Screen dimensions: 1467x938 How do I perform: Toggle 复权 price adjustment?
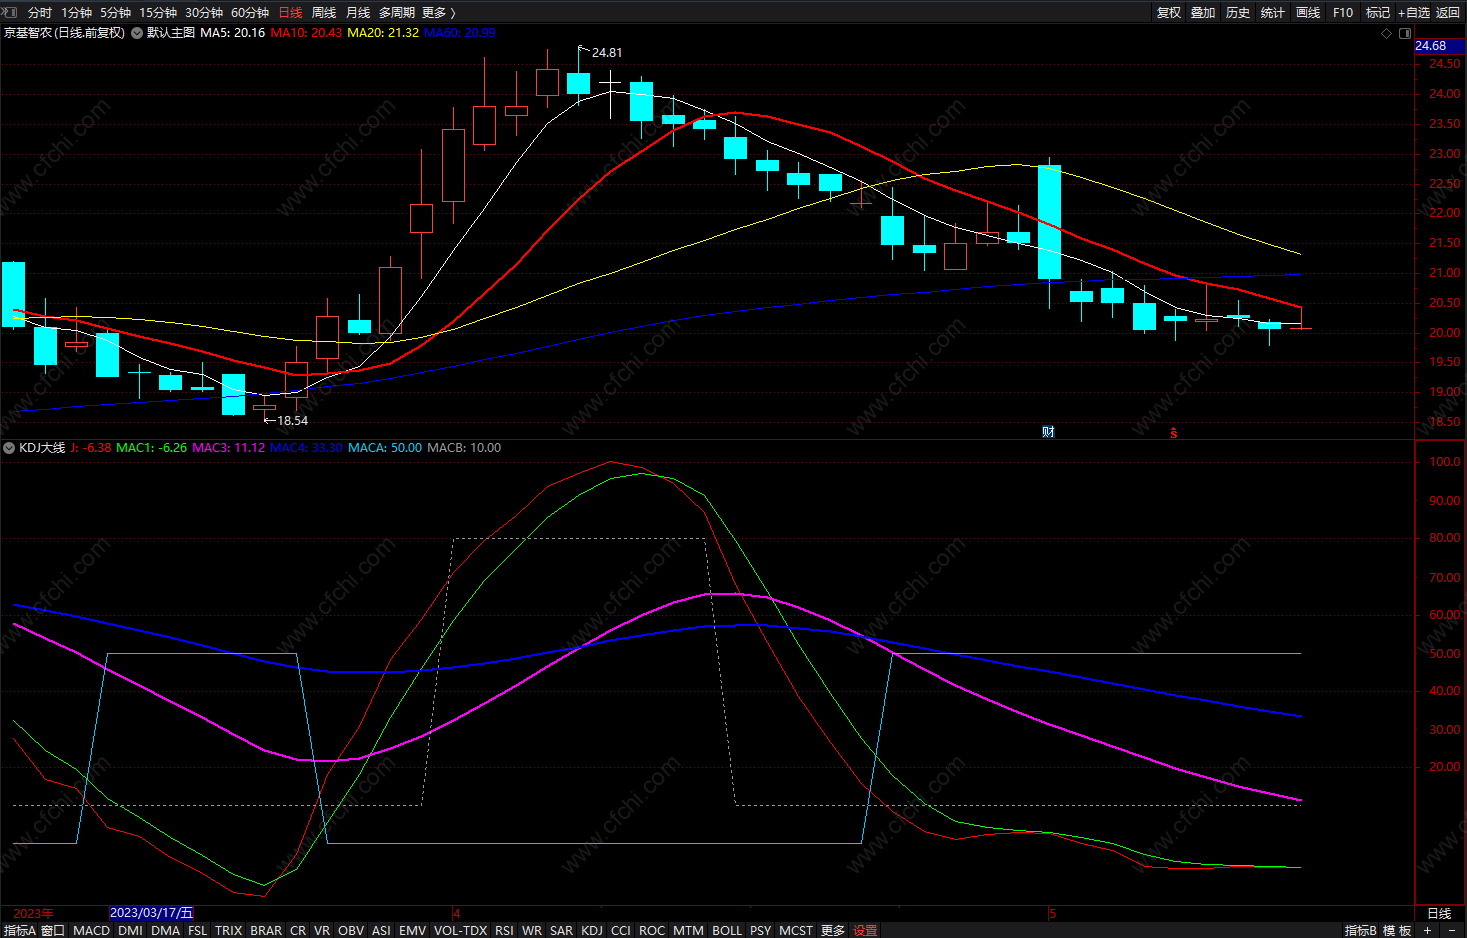(1168, 12)
